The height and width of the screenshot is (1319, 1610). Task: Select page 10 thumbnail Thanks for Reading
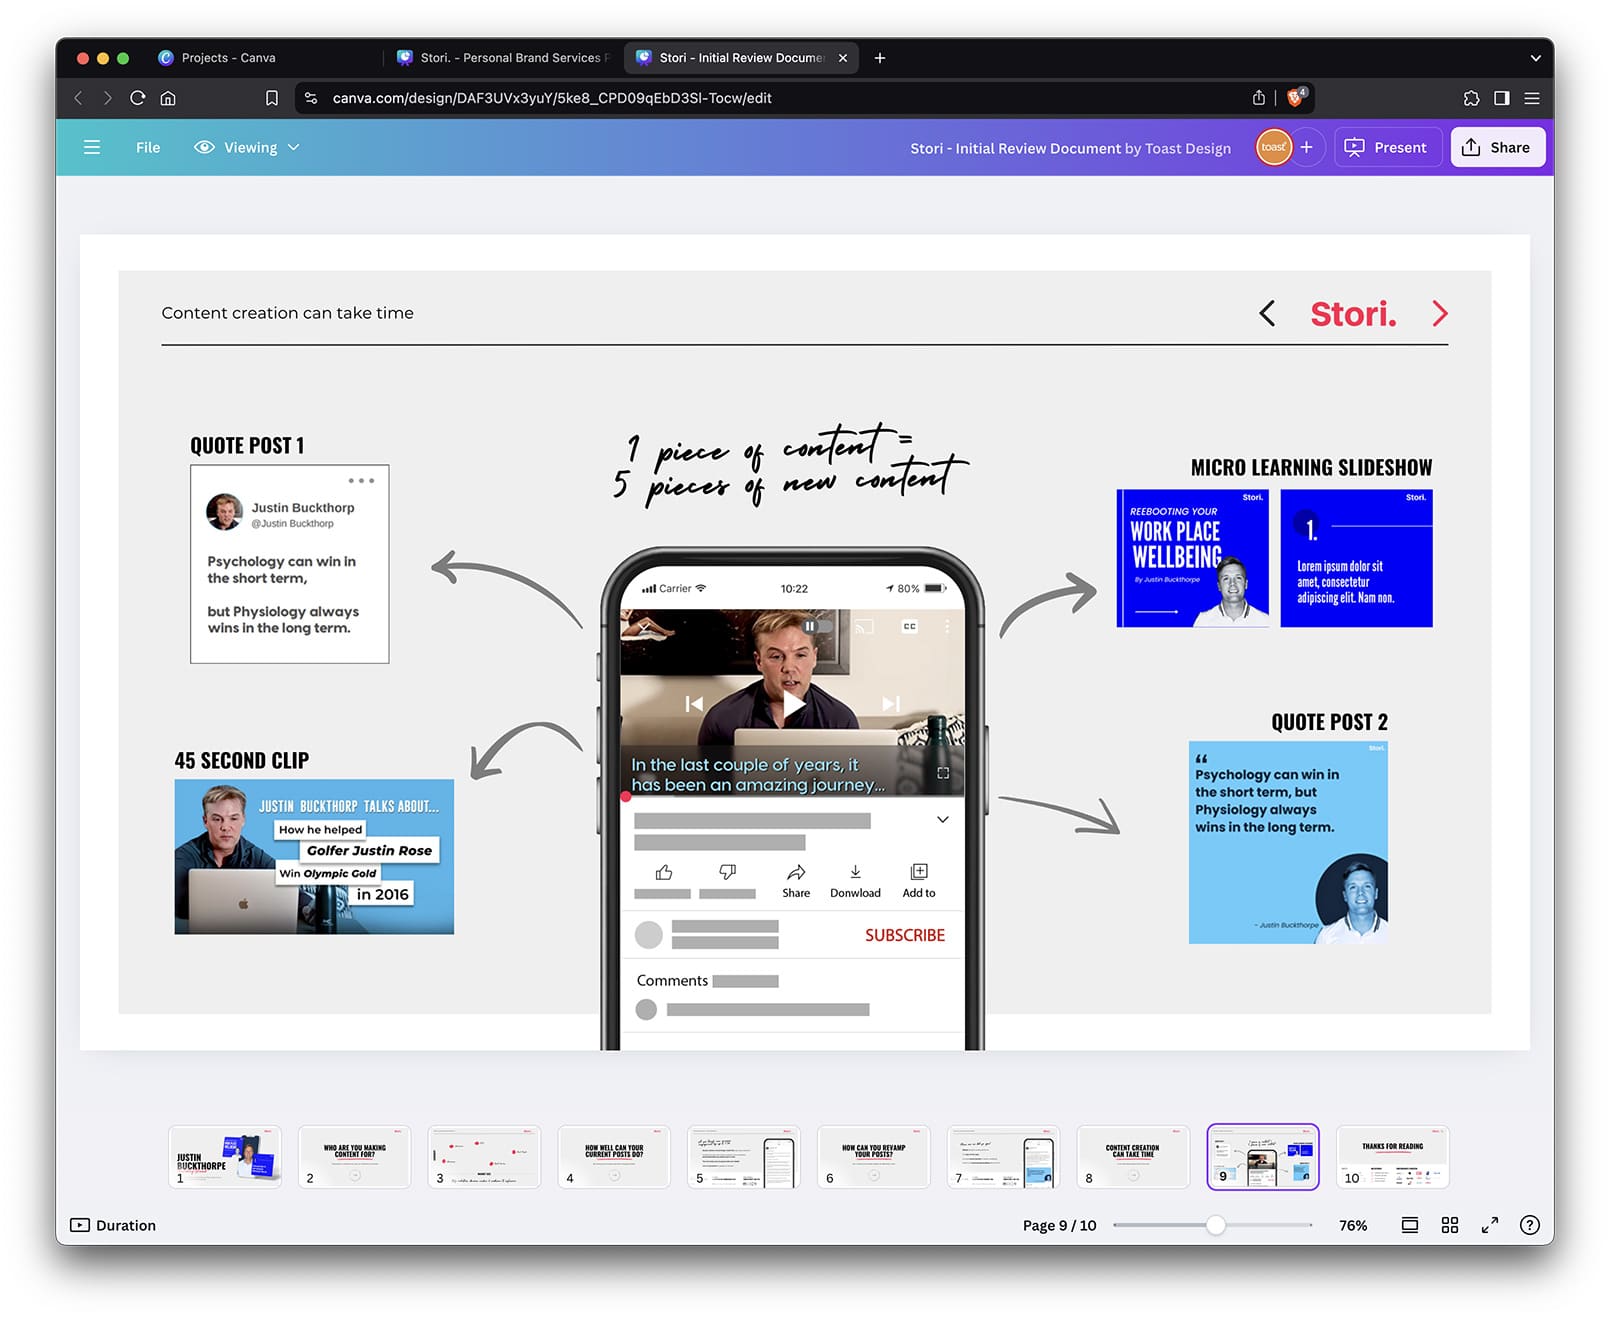[x=1391, y=1157]
